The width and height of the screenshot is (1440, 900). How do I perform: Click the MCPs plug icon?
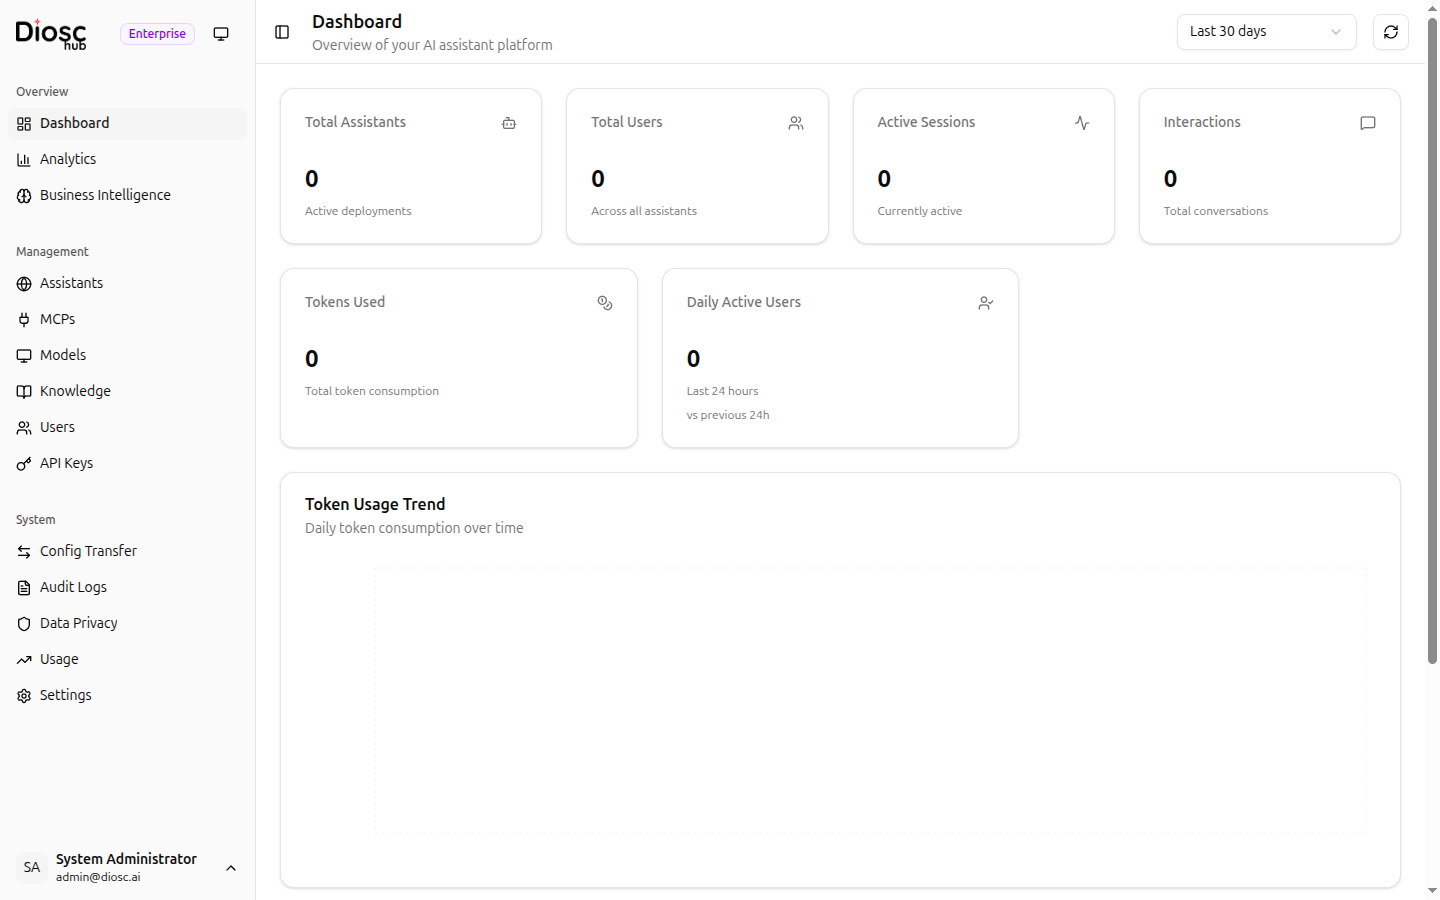point(24,320)
